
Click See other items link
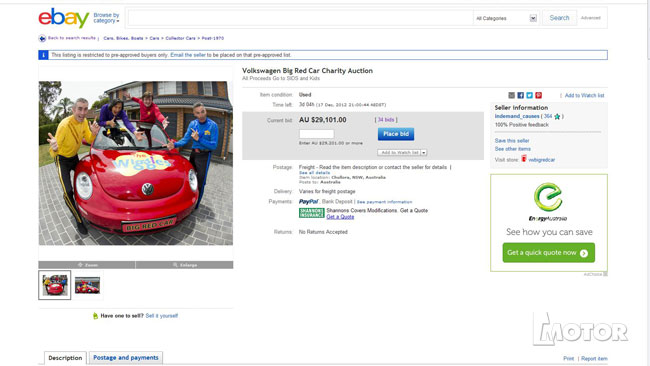click(x=512, y=149)
